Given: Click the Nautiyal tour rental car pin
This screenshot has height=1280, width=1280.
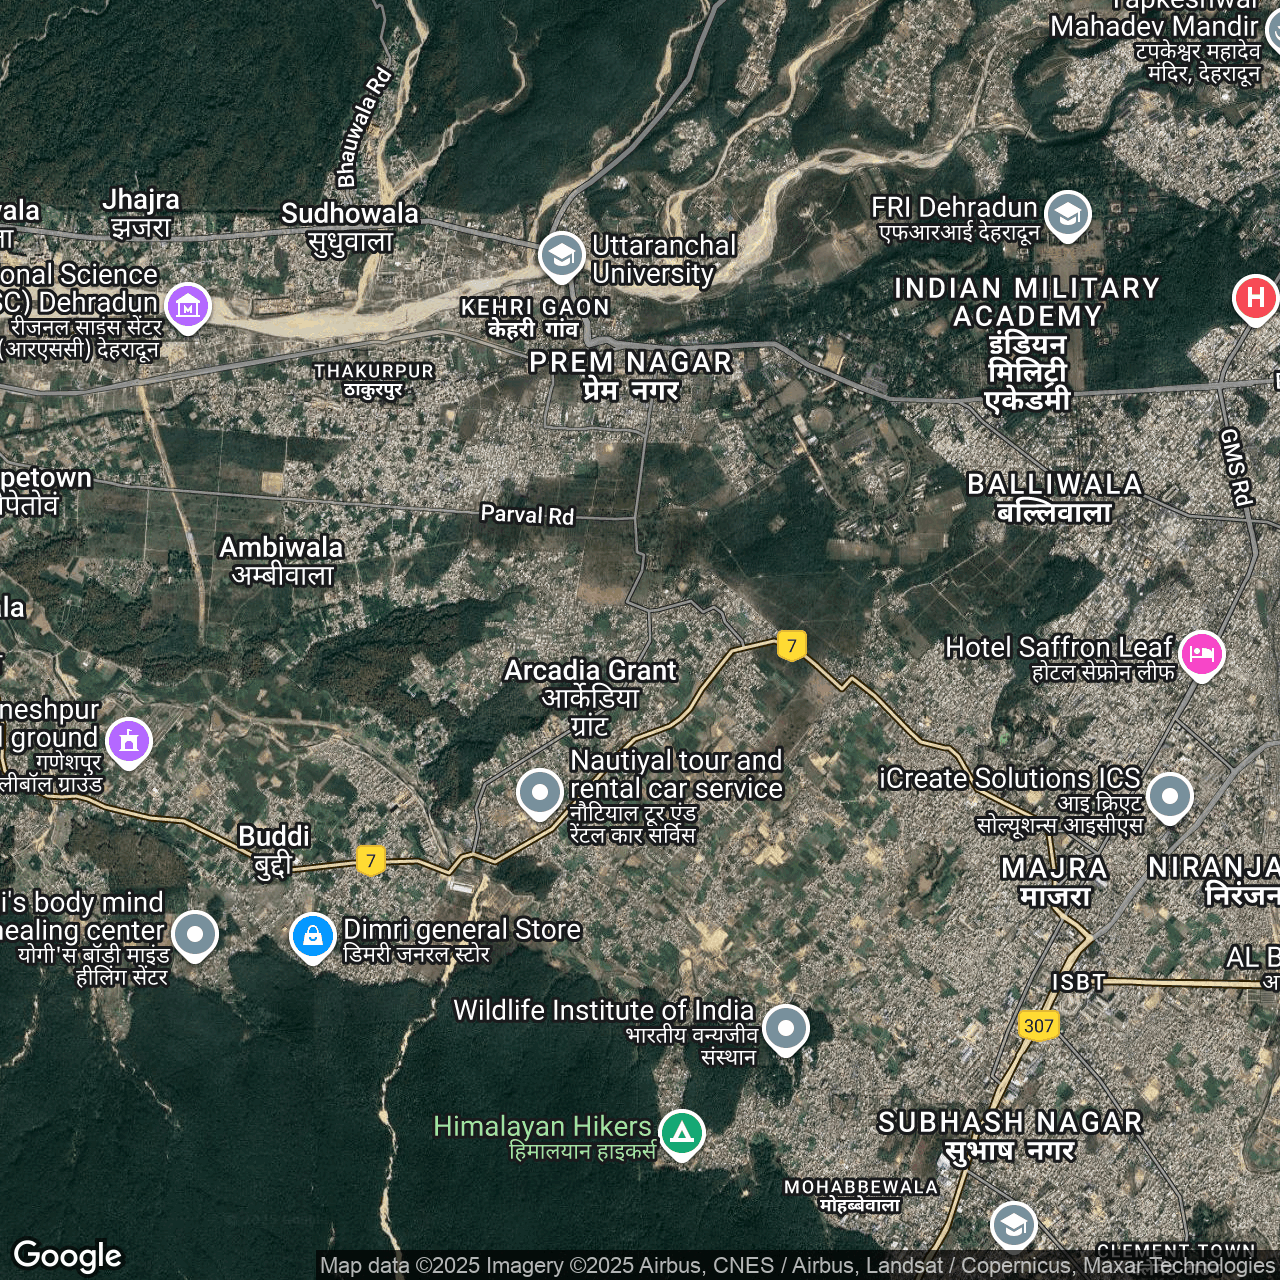Looking at the screenshot, I should [540, 793].
